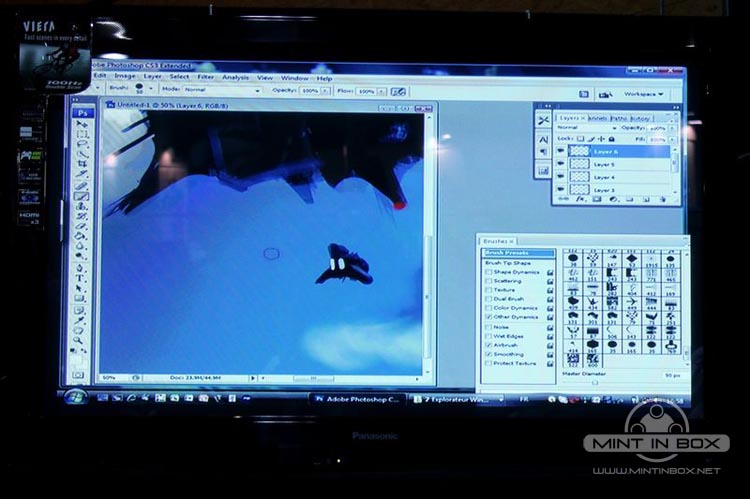Click the Delete layer trash icon
The height and width of the screenshot is (499, 750).
coord(663,199)
